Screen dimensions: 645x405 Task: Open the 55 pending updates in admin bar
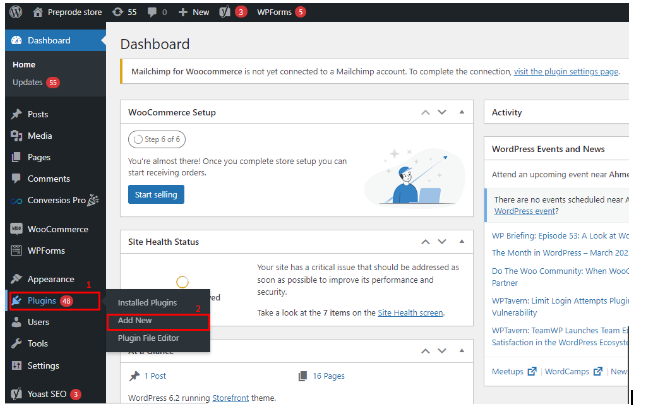[125, 12]
